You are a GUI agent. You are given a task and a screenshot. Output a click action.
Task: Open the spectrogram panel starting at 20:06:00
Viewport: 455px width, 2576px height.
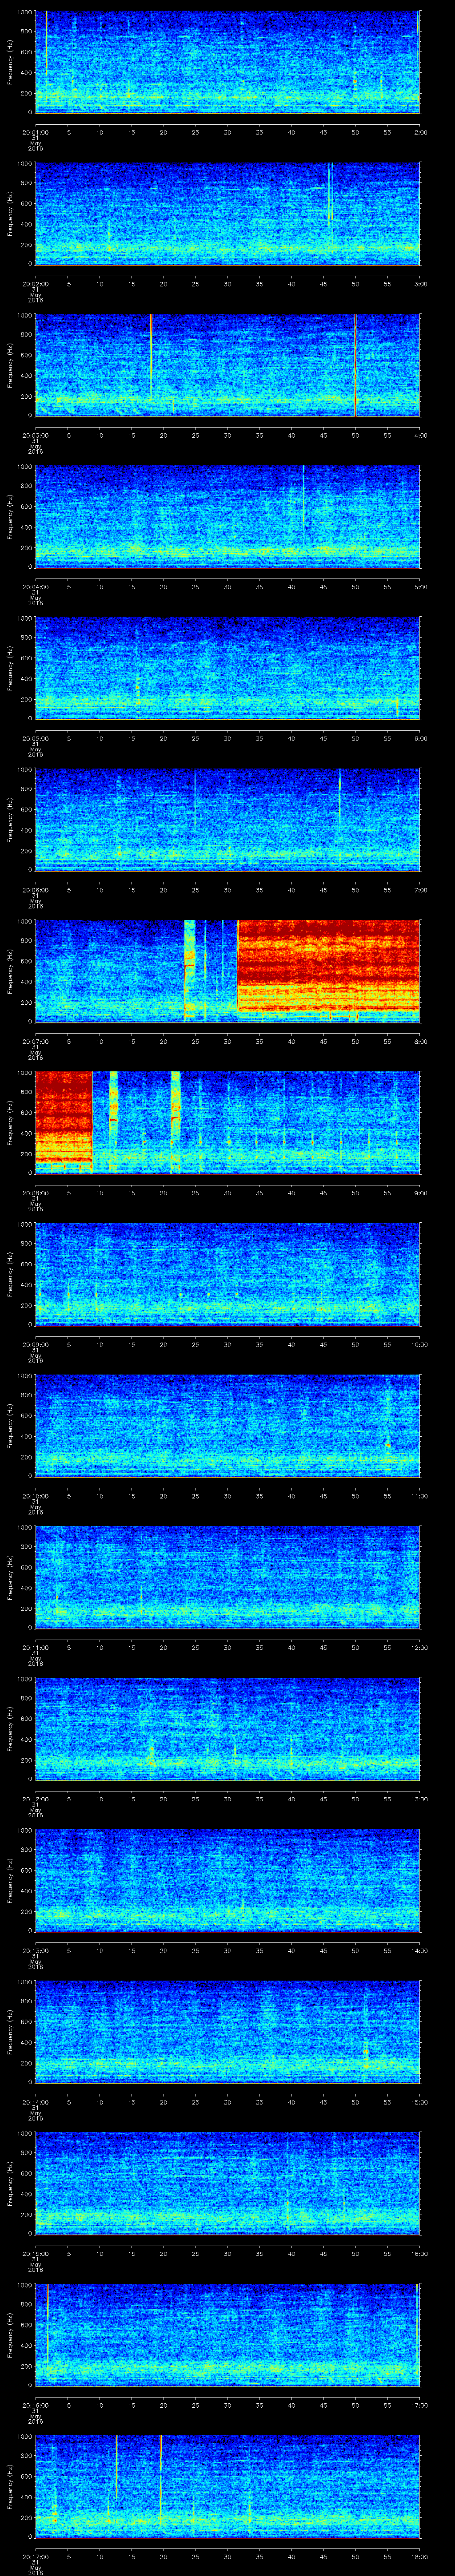pyautogui.click(x=228, y=819)
